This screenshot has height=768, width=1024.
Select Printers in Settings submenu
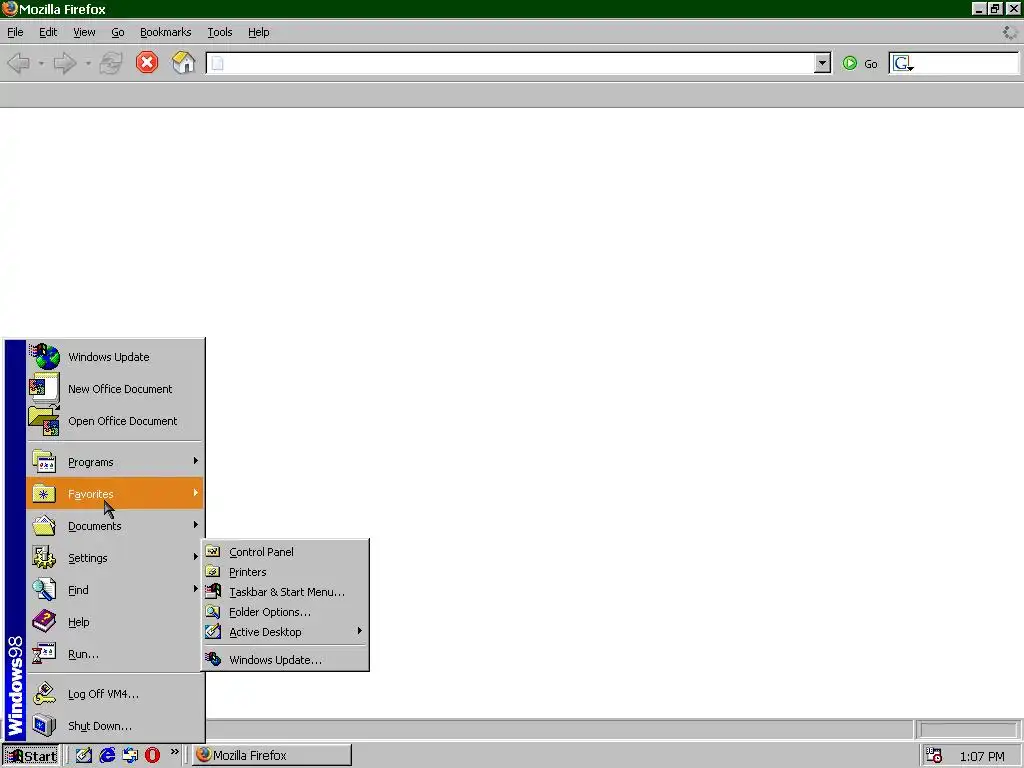tap(285, 571)
